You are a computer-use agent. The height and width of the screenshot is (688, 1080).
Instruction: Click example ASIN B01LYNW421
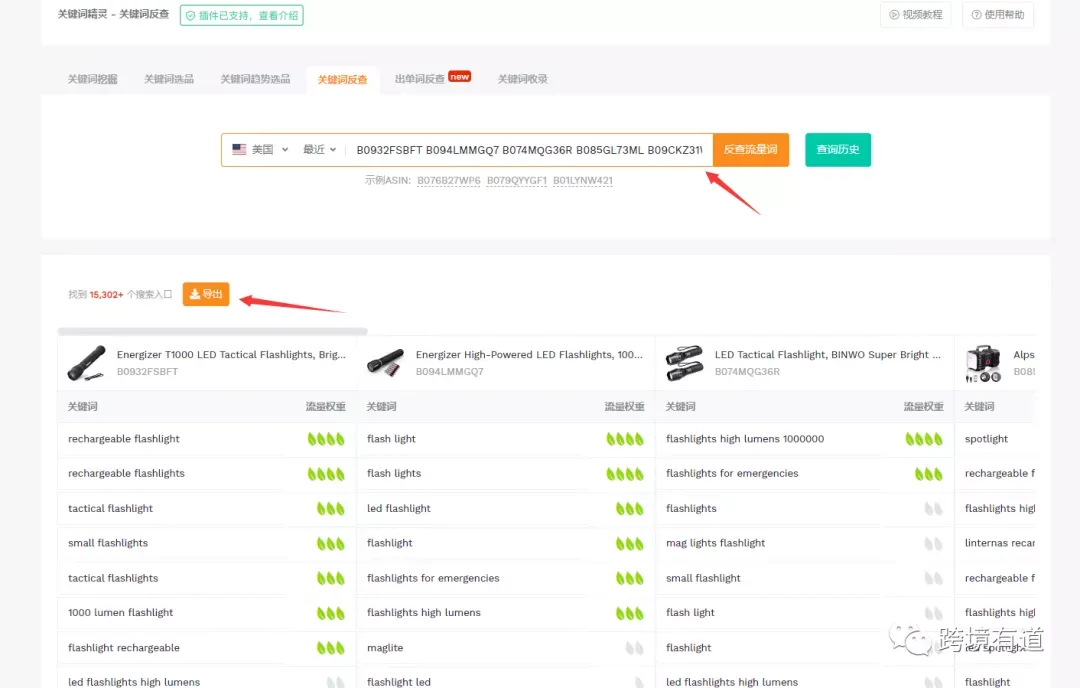point(583,180)
